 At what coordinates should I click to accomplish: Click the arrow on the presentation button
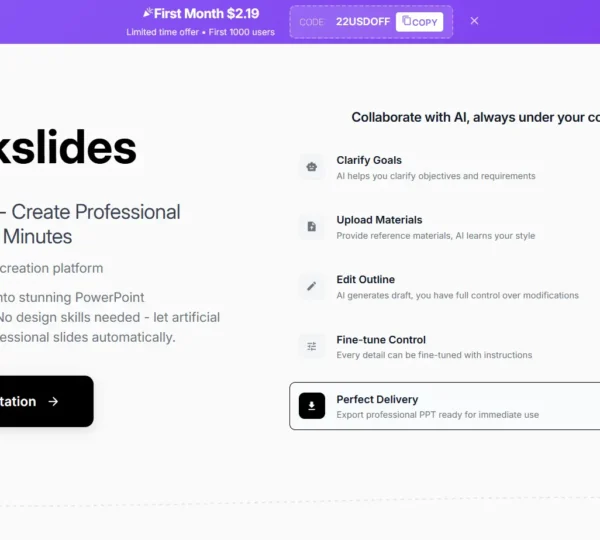(53, 401)
